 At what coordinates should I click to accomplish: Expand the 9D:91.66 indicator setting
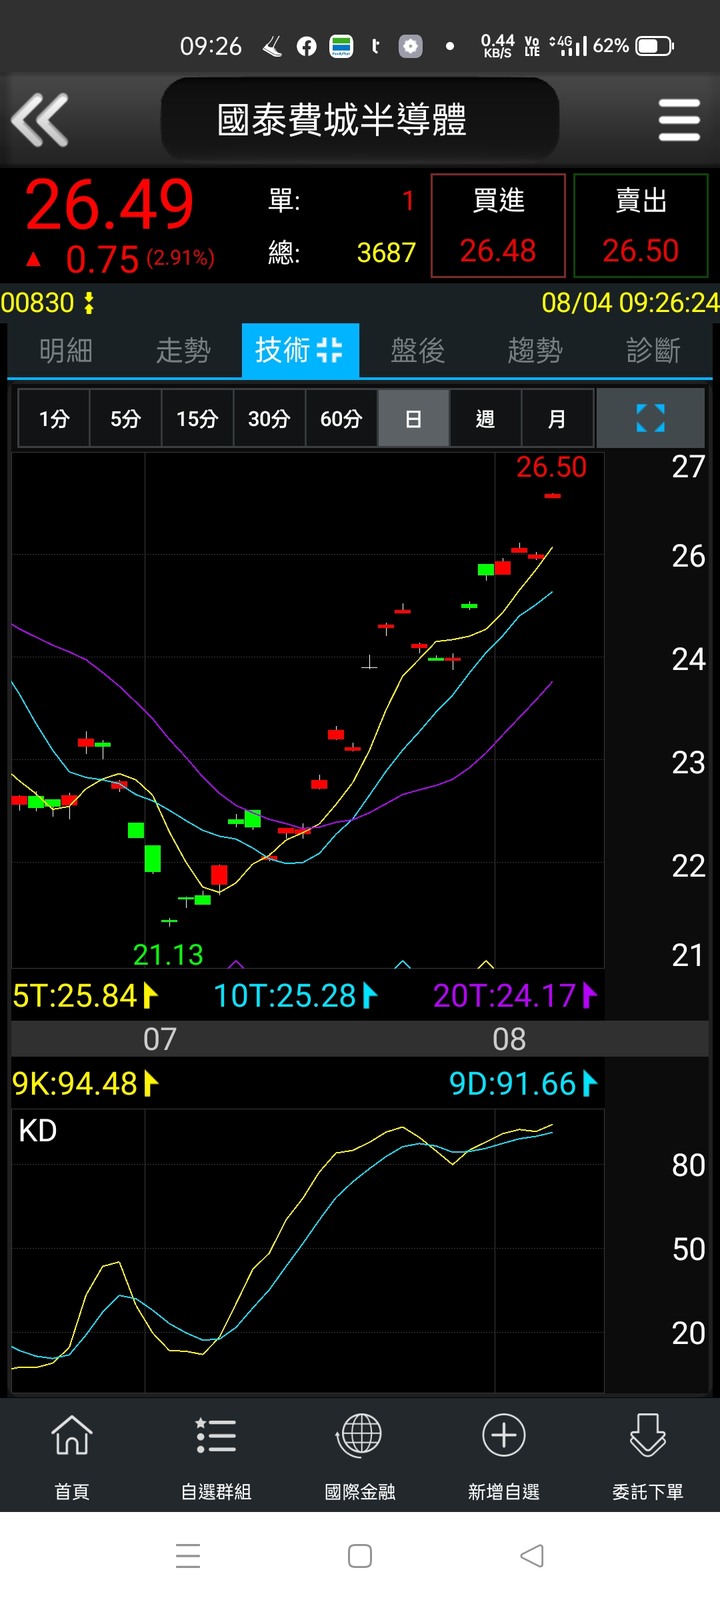pyautogui.click(x=523, y=1083)
